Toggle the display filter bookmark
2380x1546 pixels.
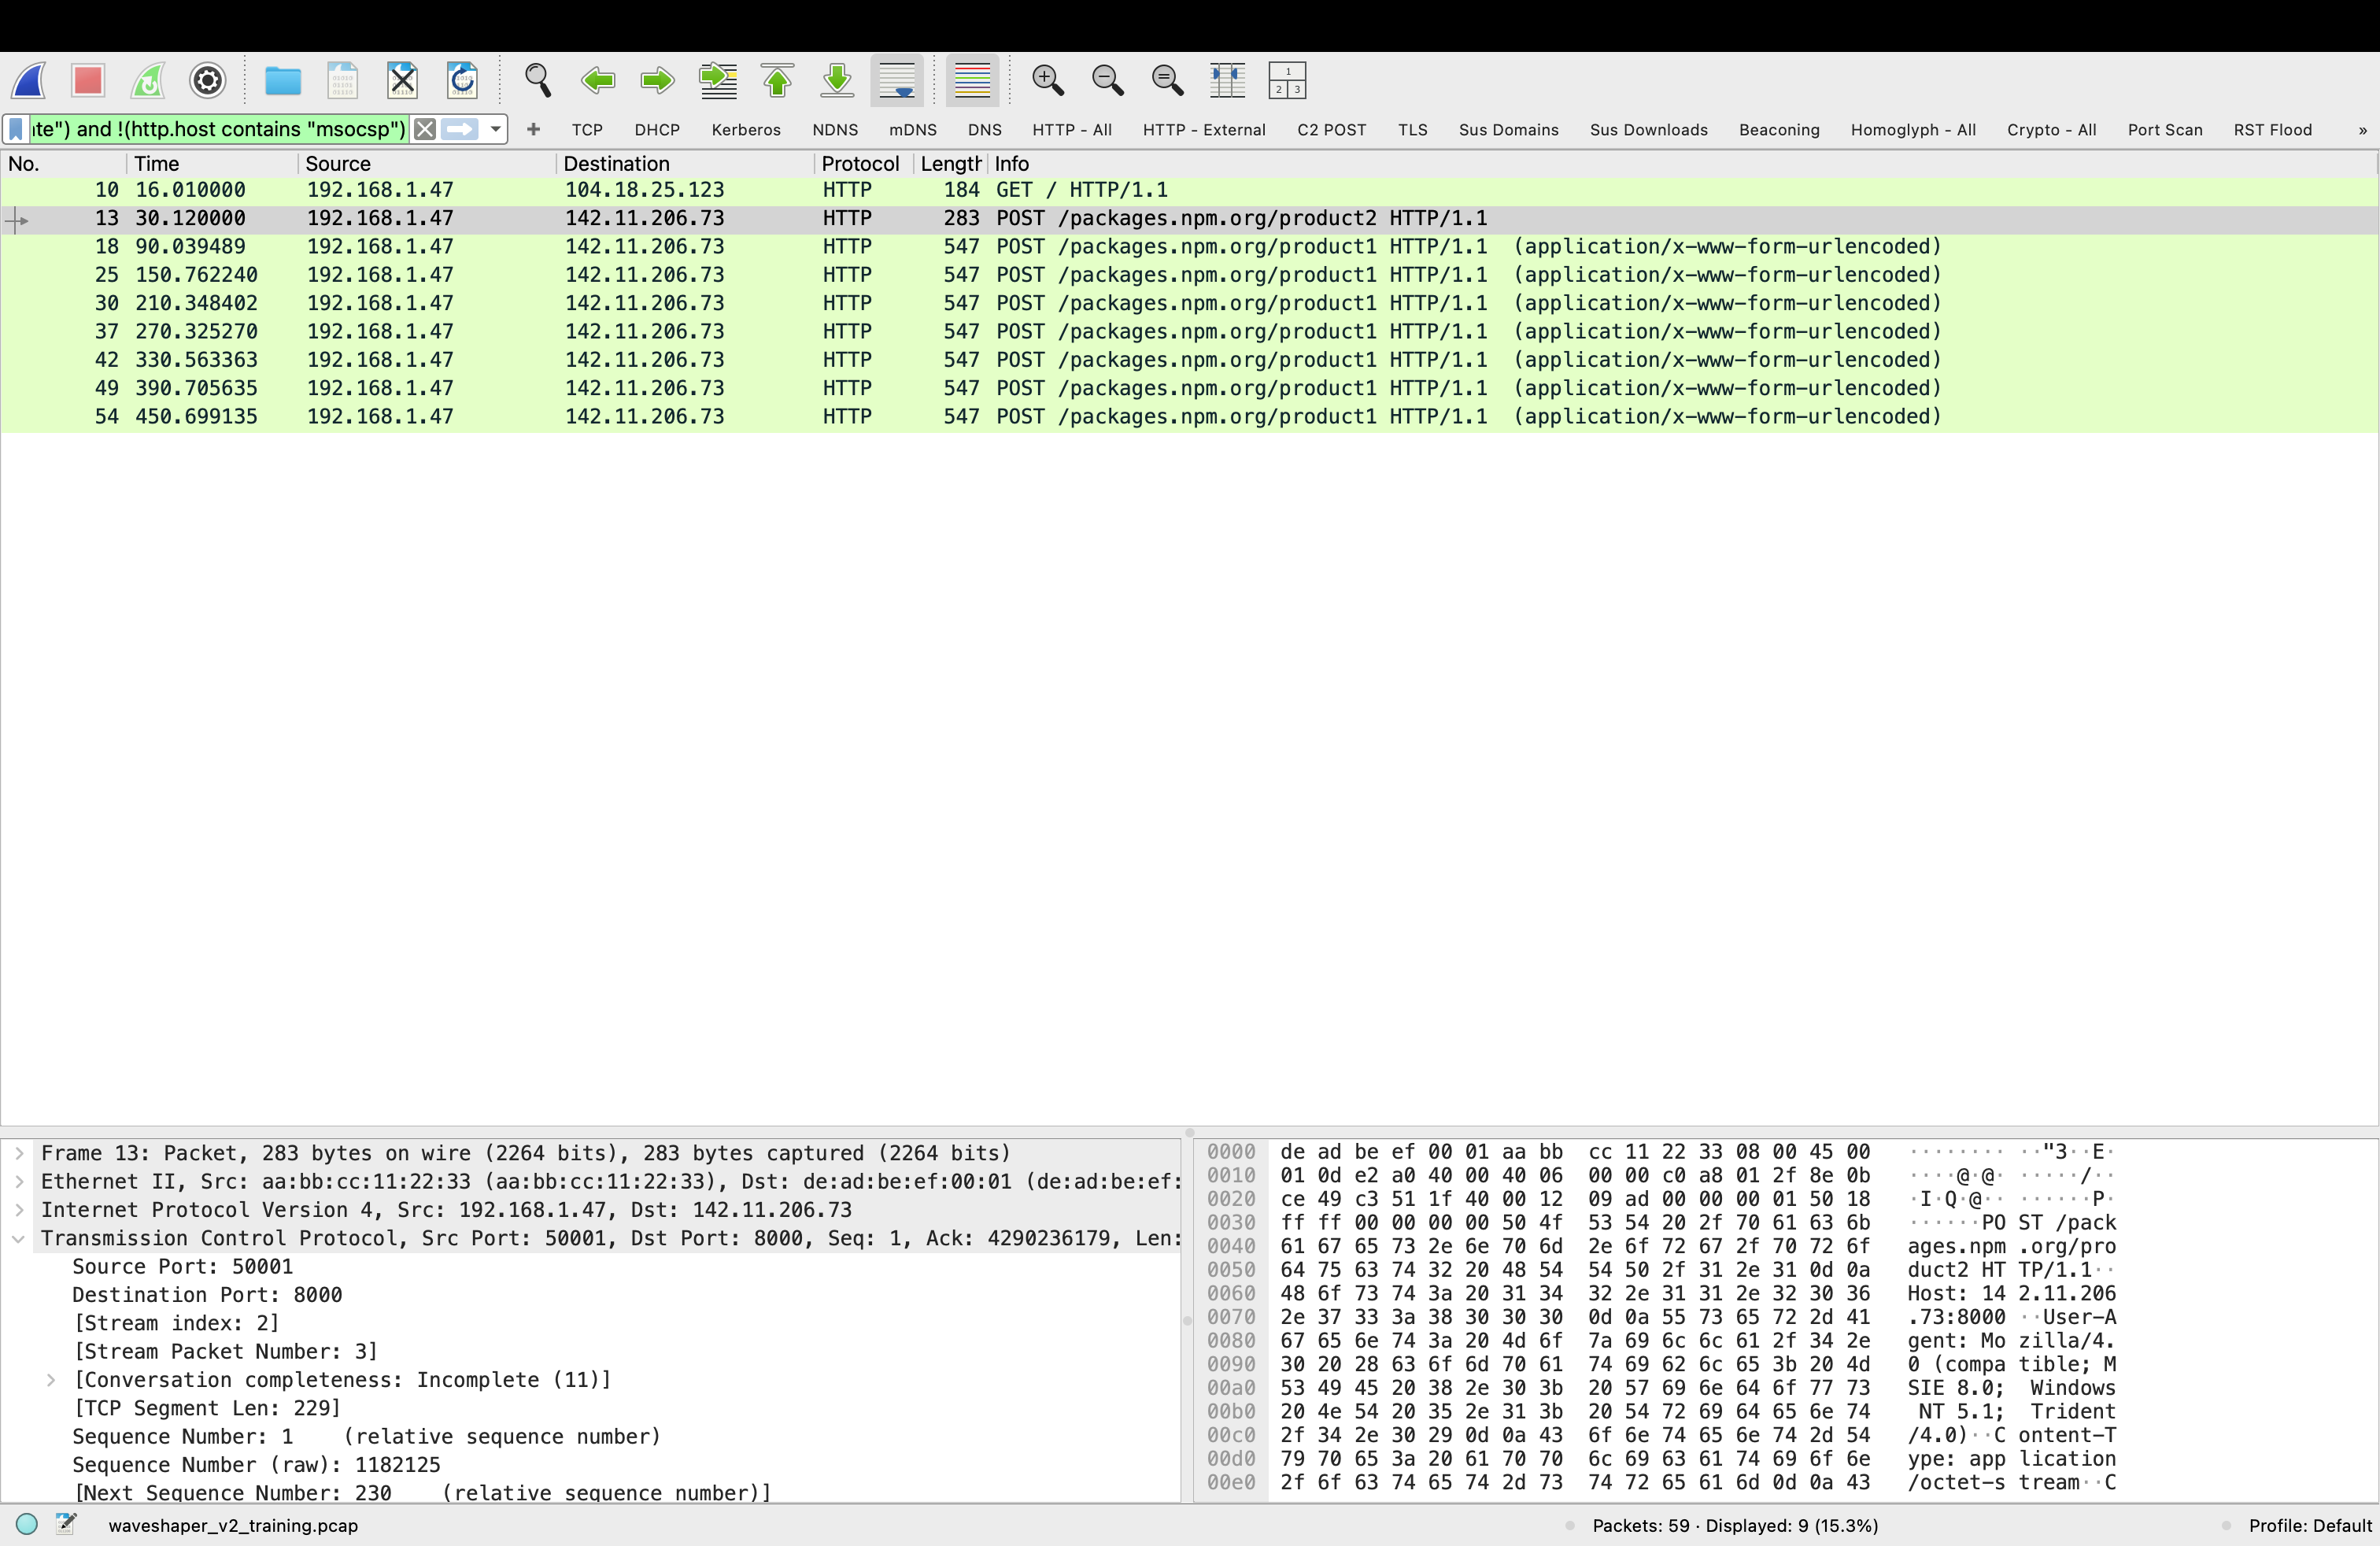point(15,129)
